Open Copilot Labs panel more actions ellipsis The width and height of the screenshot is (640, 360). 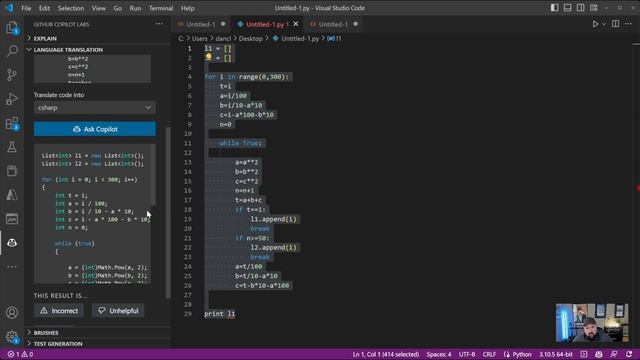[159, 24]
